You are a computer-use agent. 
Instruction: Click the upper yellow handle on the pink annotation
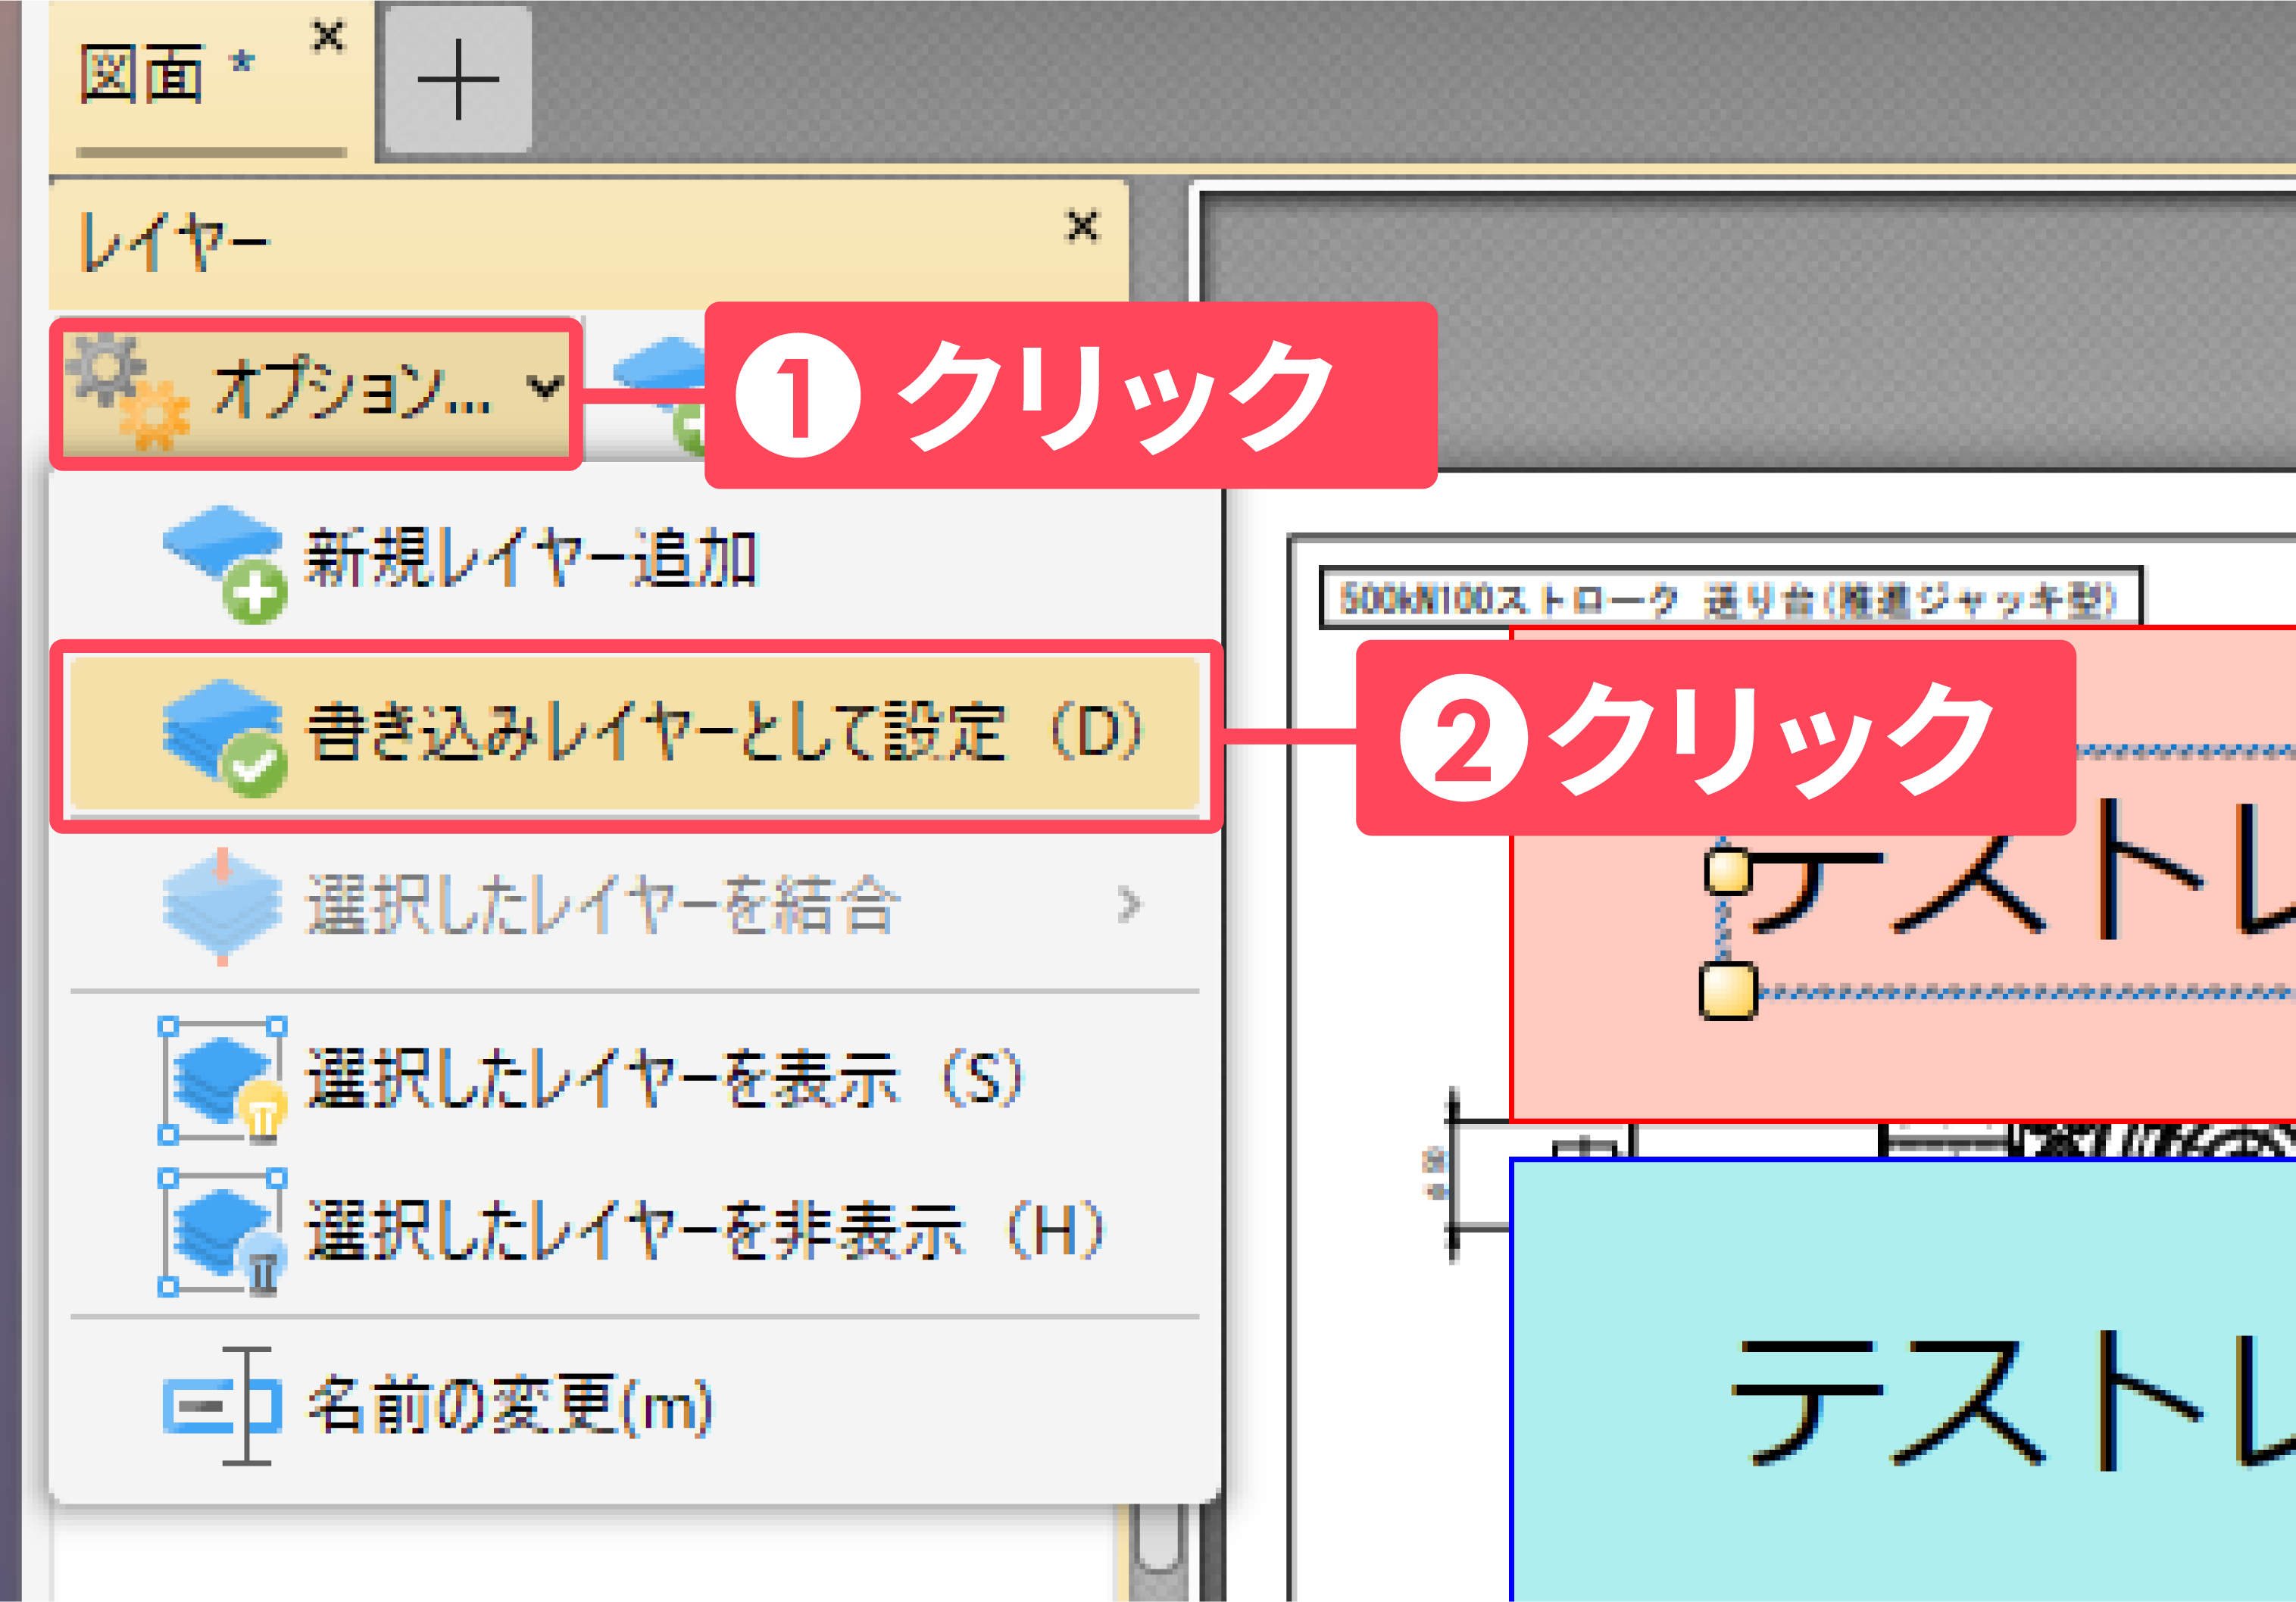(1728, 872)
